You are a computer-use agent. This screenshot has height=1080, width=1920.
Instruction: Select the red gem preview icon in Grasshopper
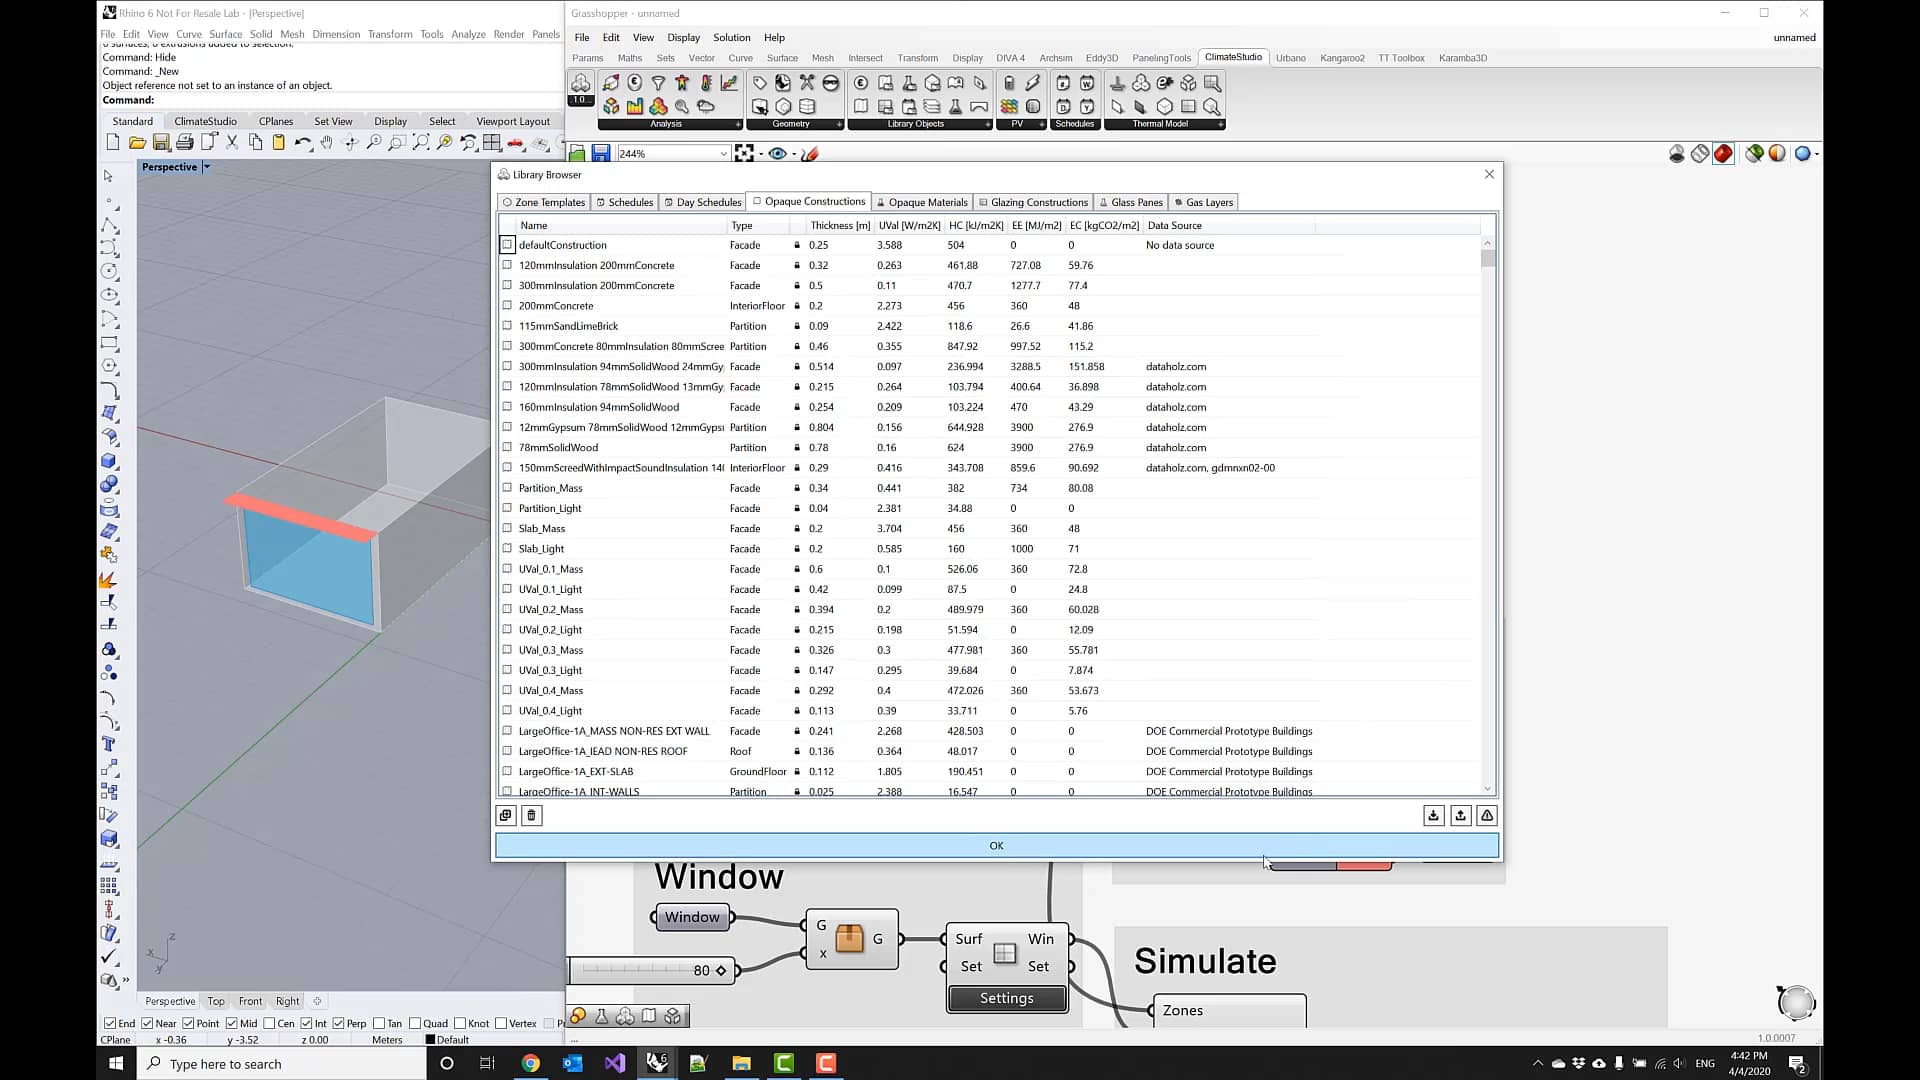1724,154
